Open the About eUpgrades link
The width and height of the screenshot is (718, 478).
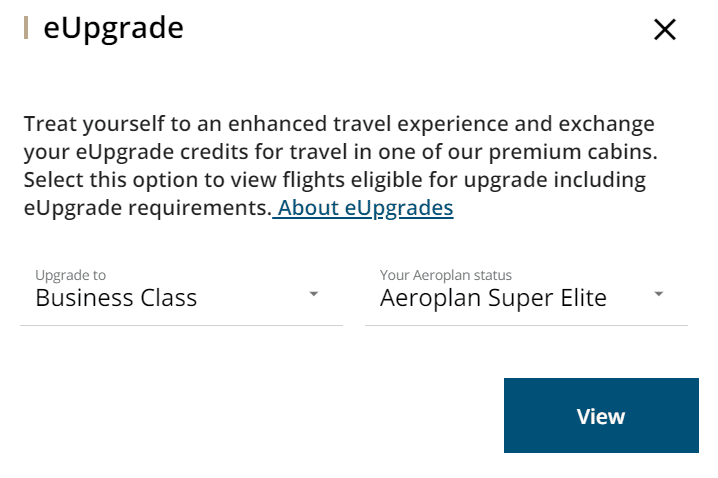(x=364, y=208)
